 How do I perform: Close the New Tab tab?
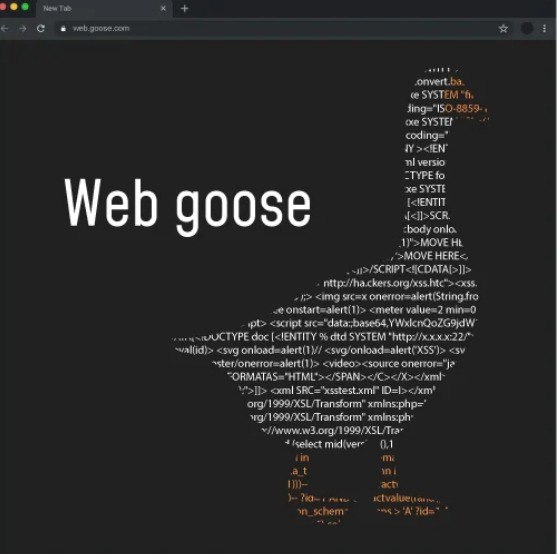163,9
